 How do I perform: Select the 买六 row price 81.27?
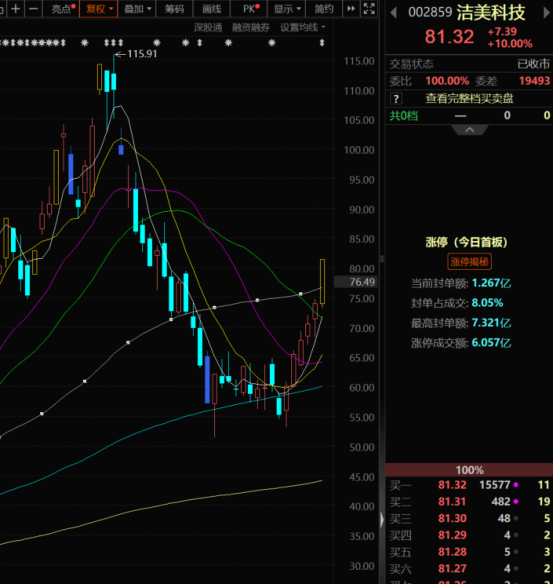pos(452,569)
